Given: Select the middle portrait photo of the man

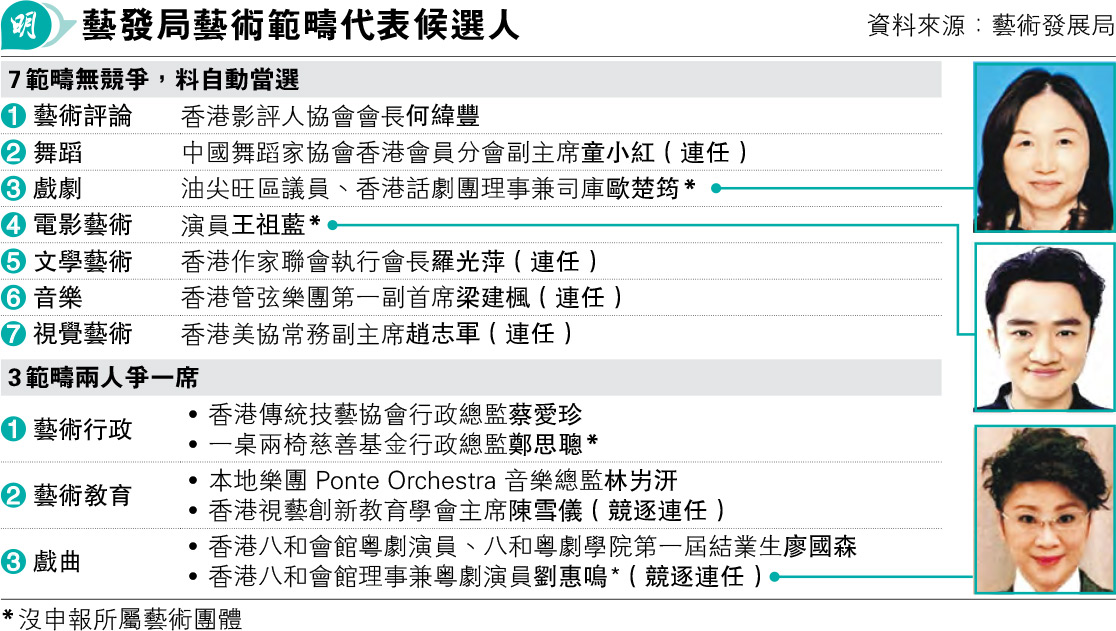Looking at the screenshot, I should coord(1044,327).
